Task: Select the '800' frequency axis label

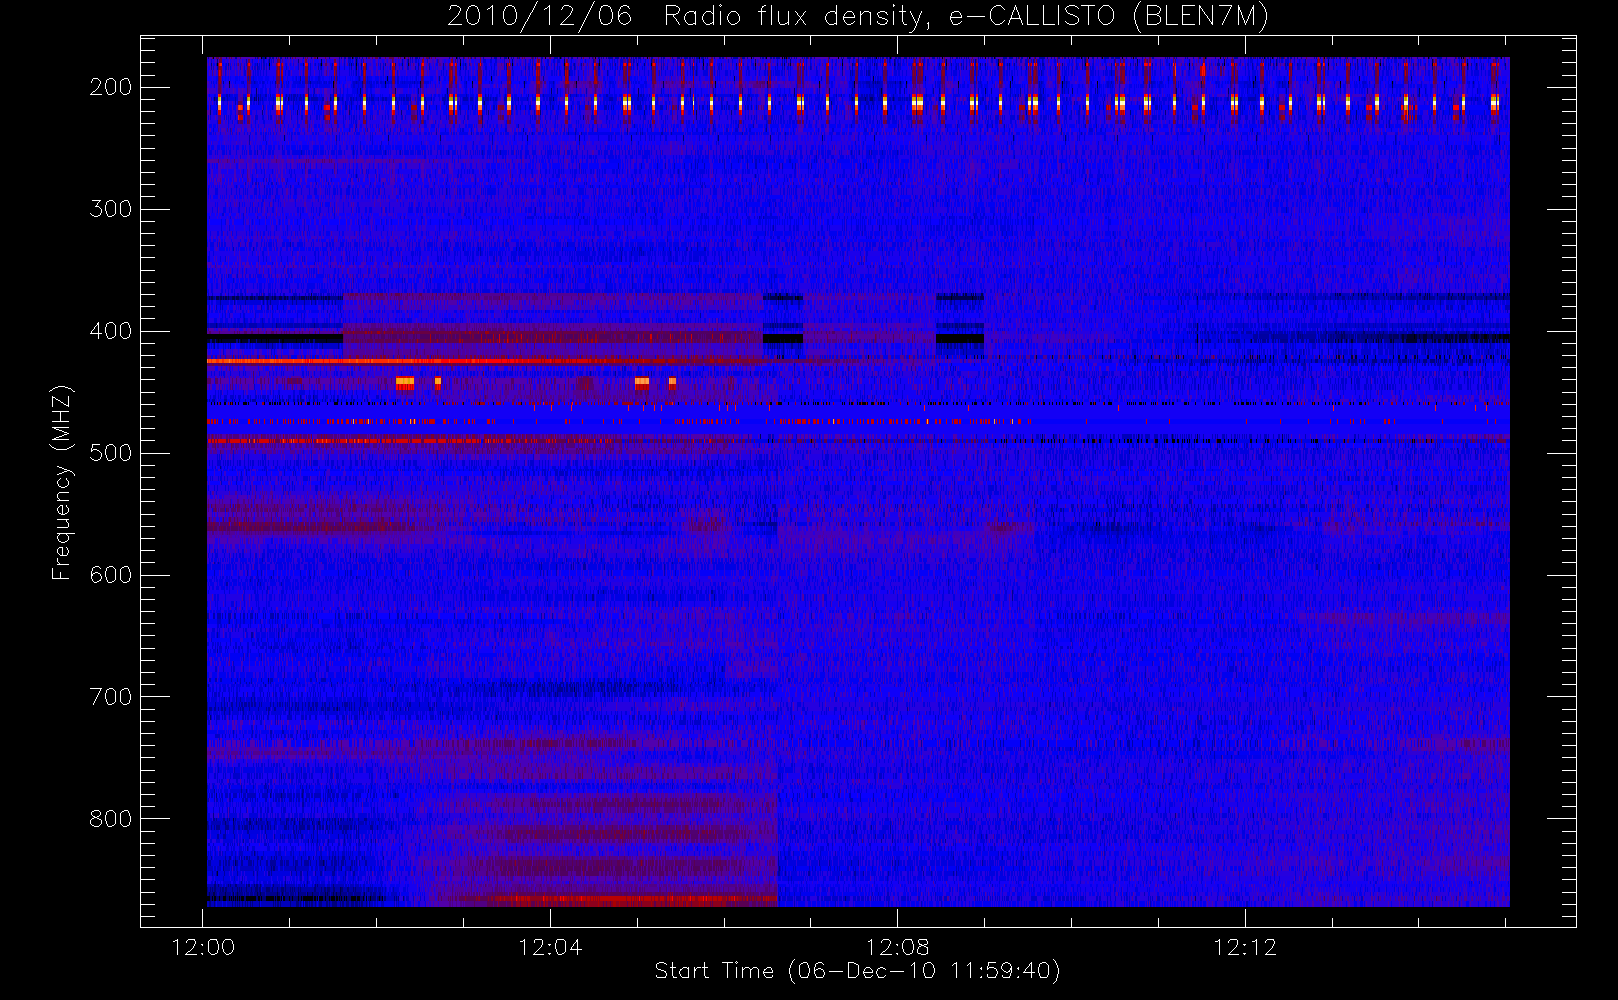Action: click(111, 819)
